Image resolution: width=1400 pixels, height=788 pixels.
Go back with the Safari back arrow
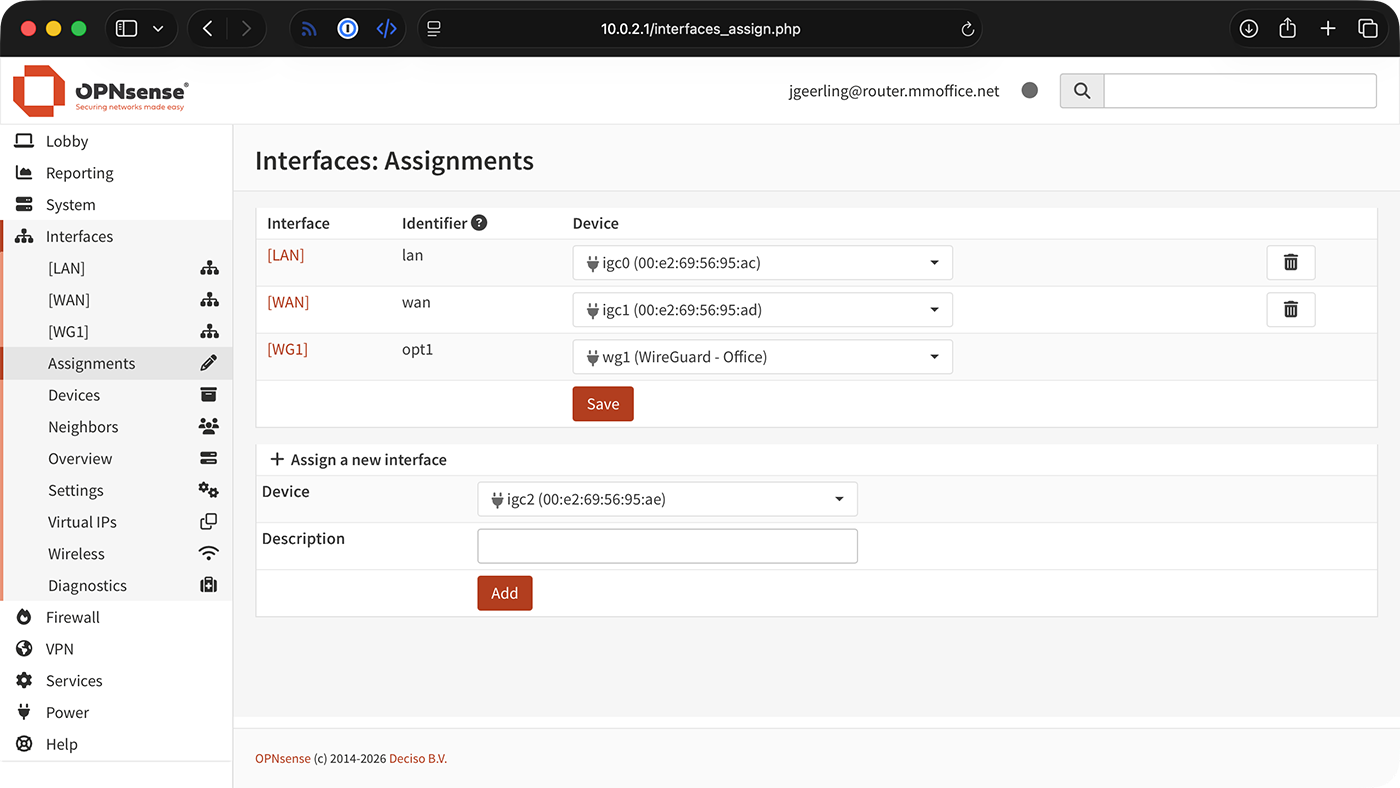point(208,29)
